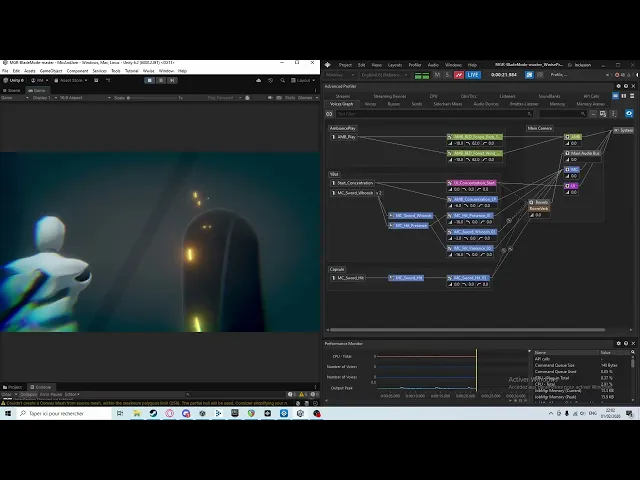
Task: Open the Wwise Layouts menu
Action: 395,65
